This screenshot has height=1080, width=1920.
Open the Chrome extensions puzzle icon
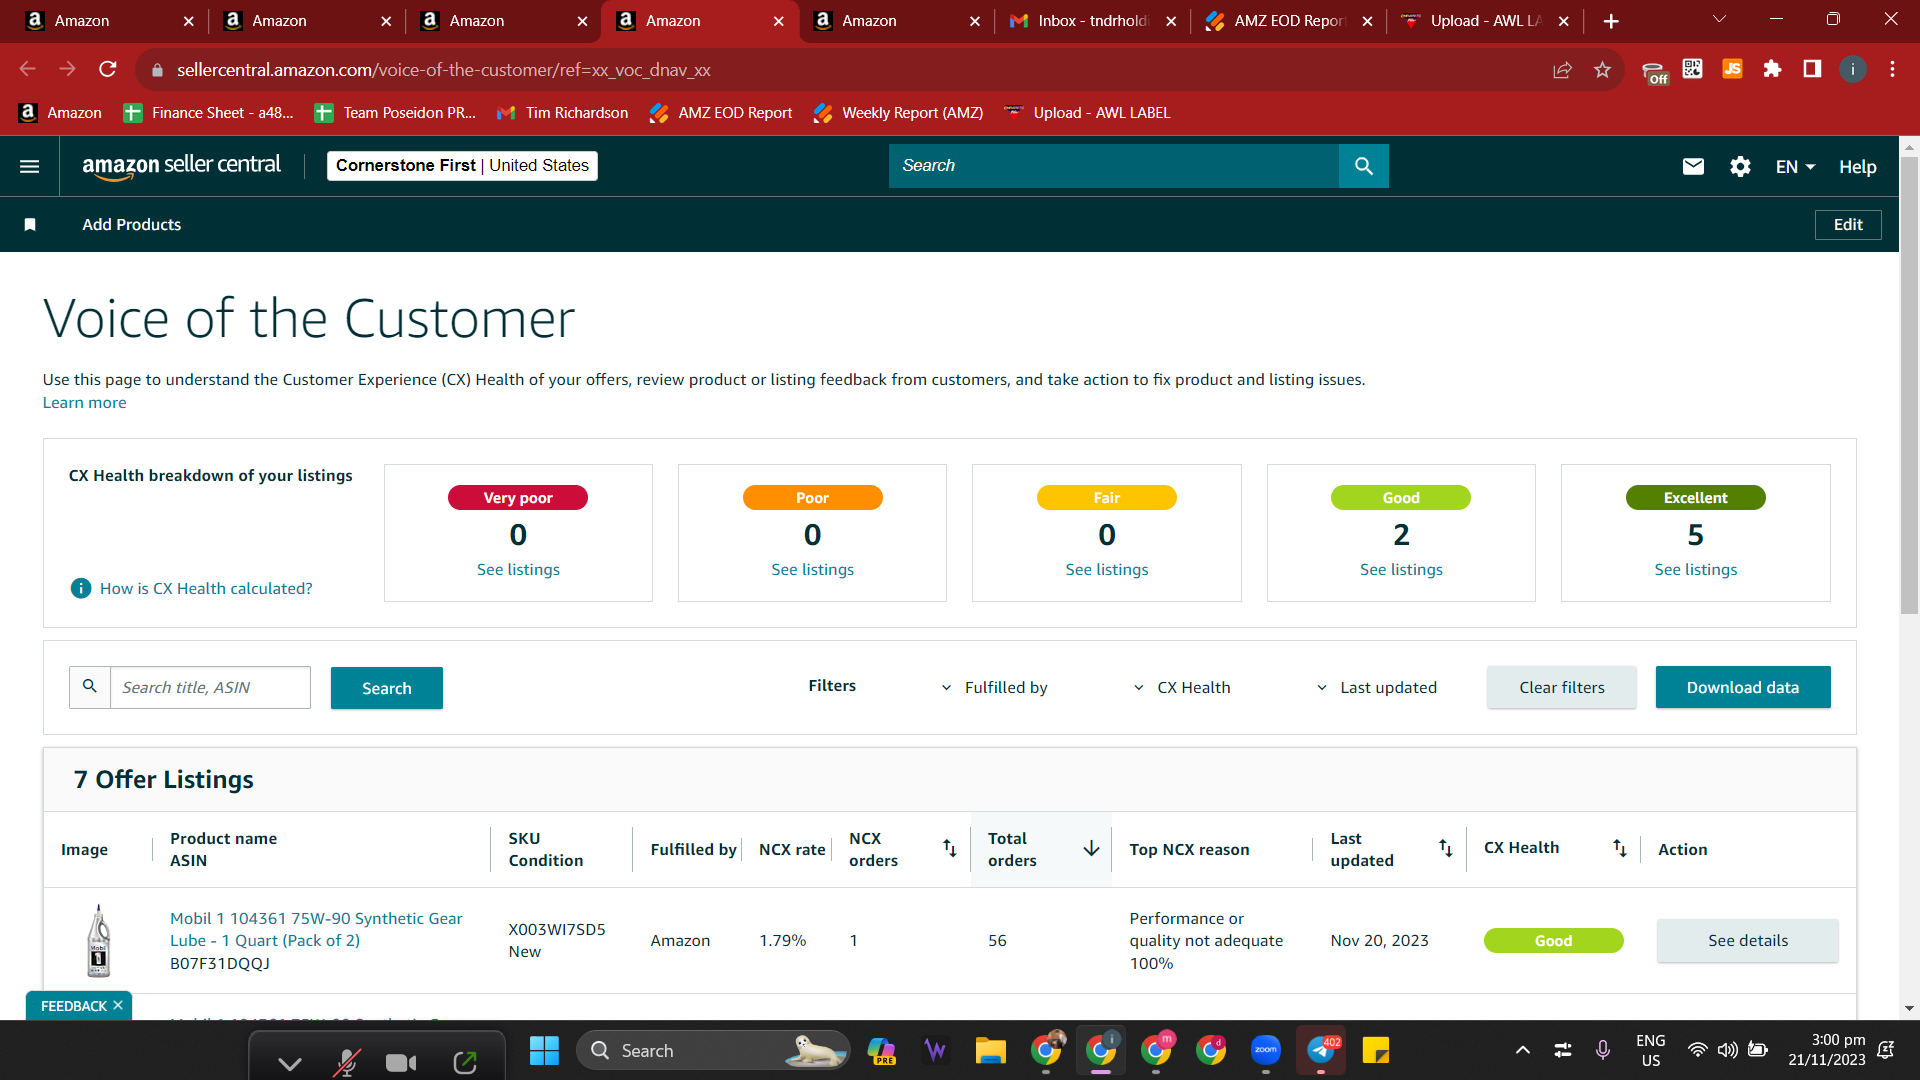(x=1772, y=69)
